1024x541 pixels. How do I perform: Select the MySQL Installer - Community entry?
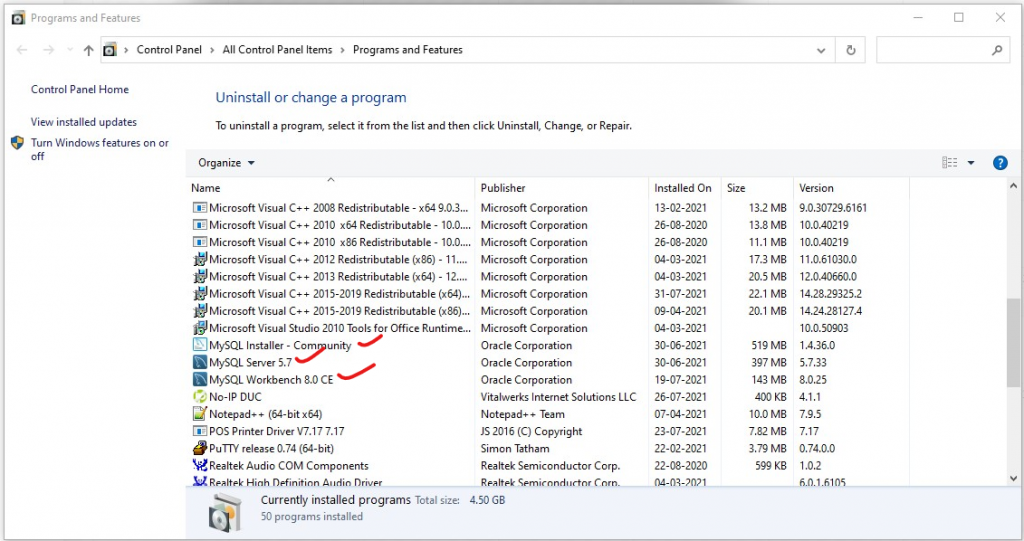(549, 345)
